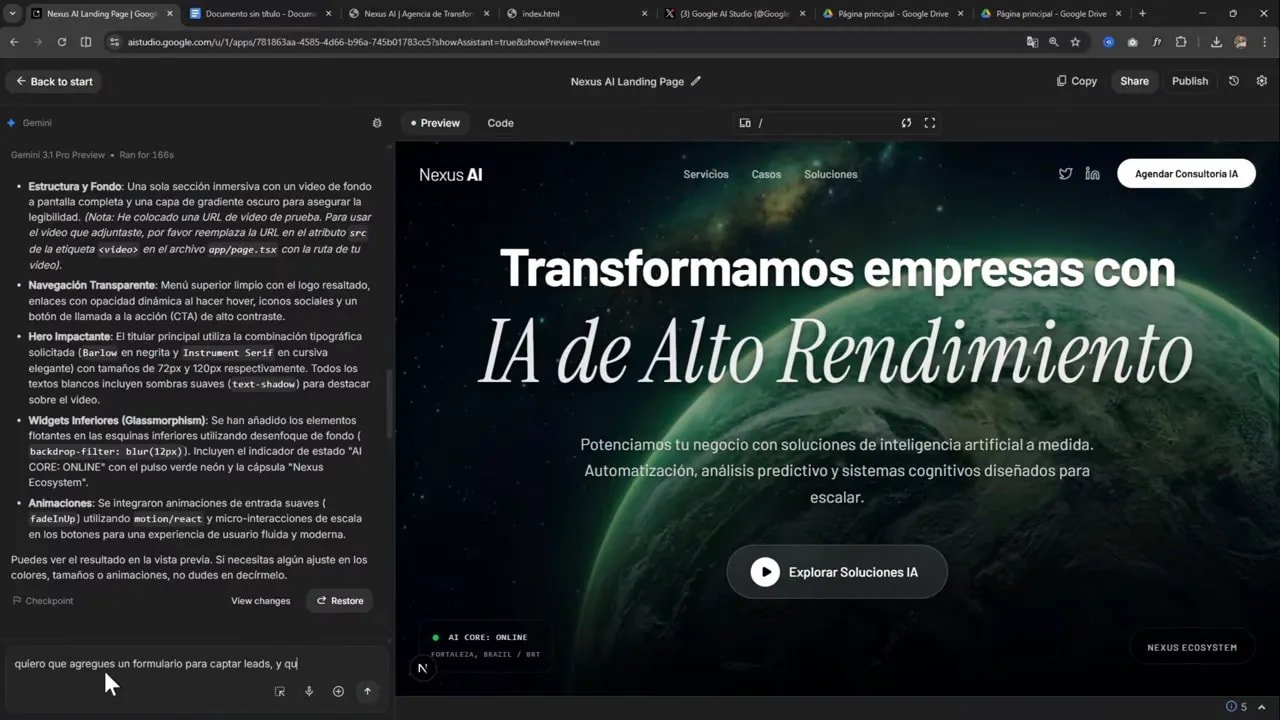
Task: Click the chat panel scrollbar
Action: tap(390, 405)
